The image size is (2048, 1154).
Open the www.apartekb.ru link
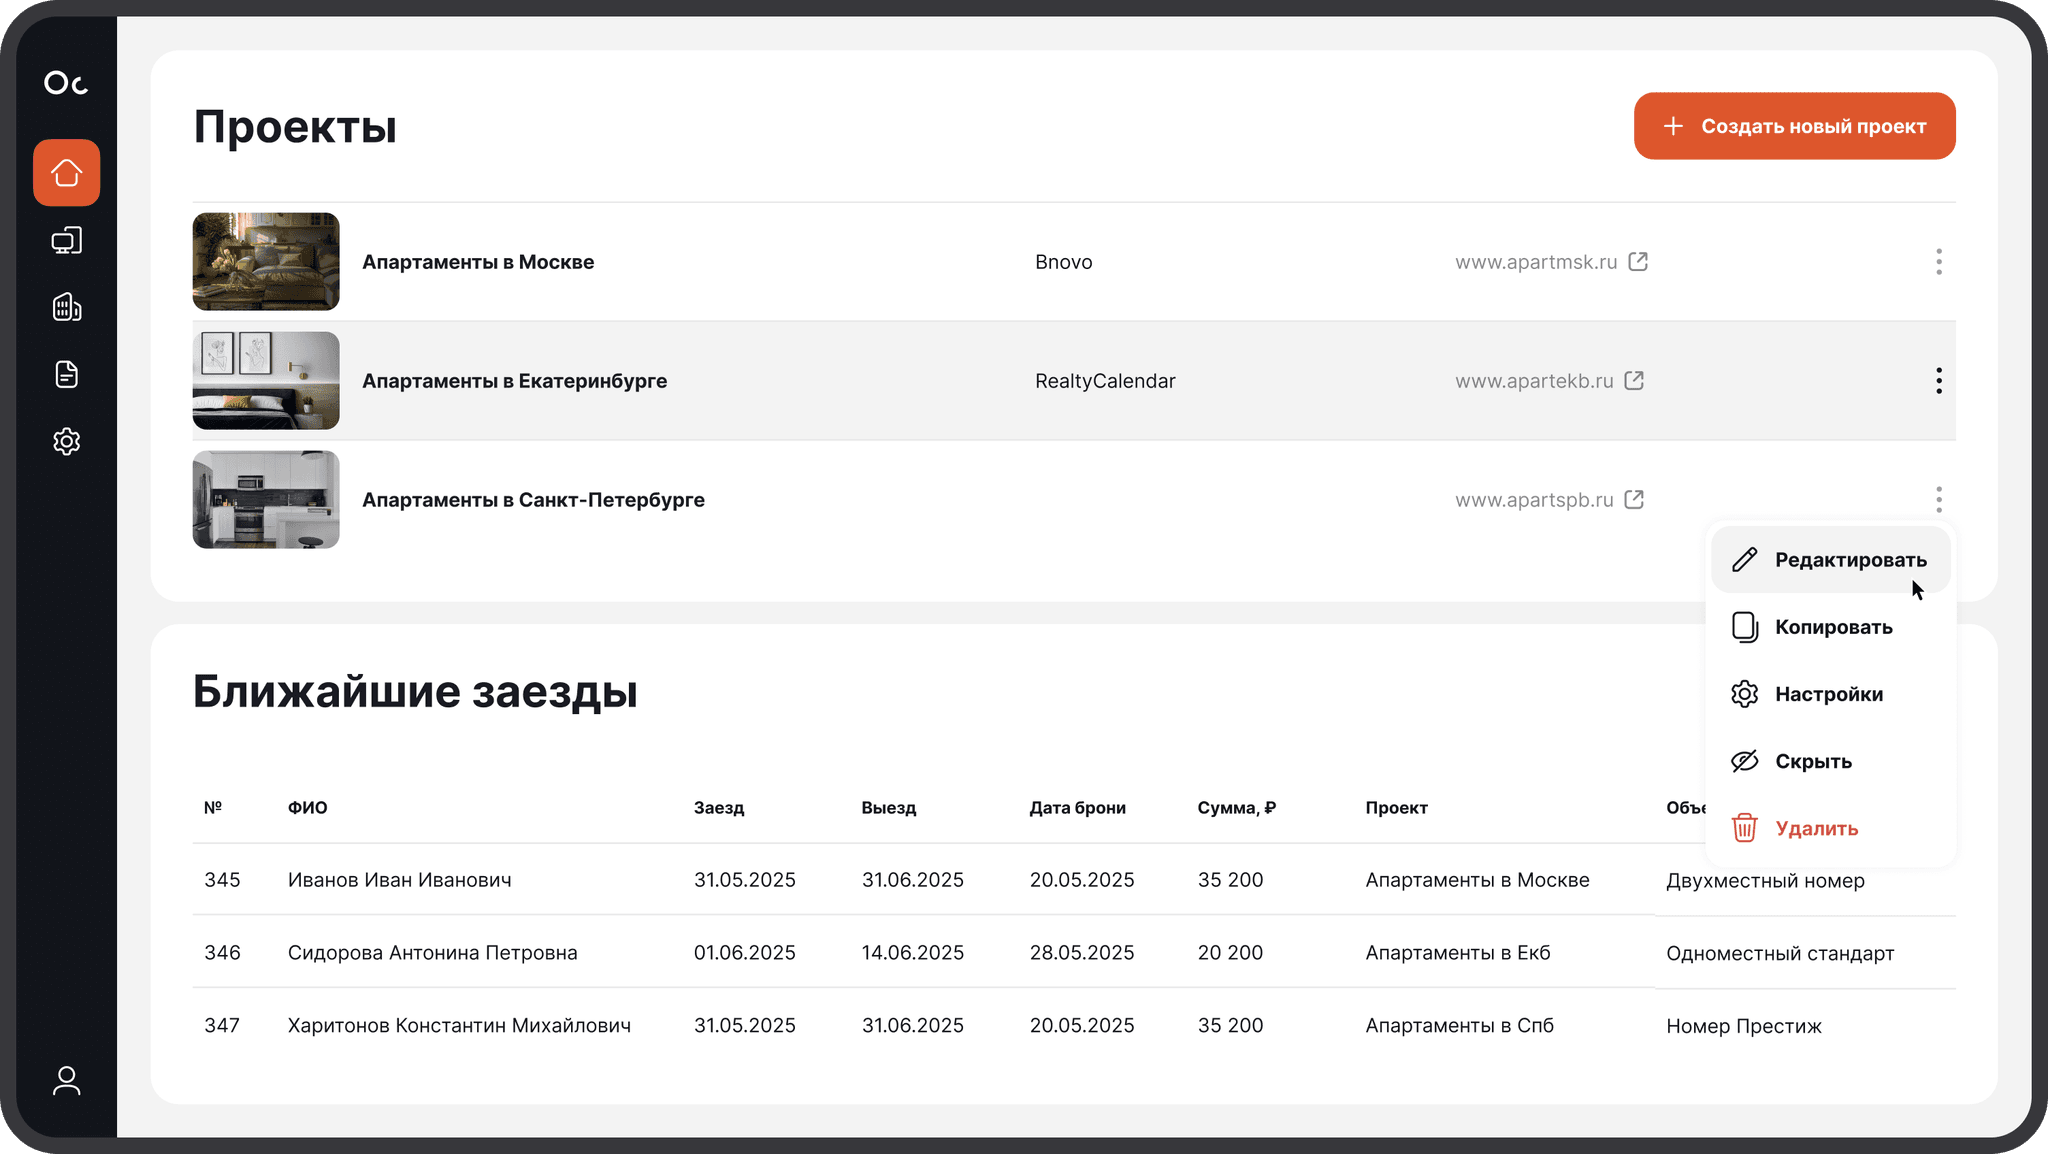click(x=1534, y=381)
